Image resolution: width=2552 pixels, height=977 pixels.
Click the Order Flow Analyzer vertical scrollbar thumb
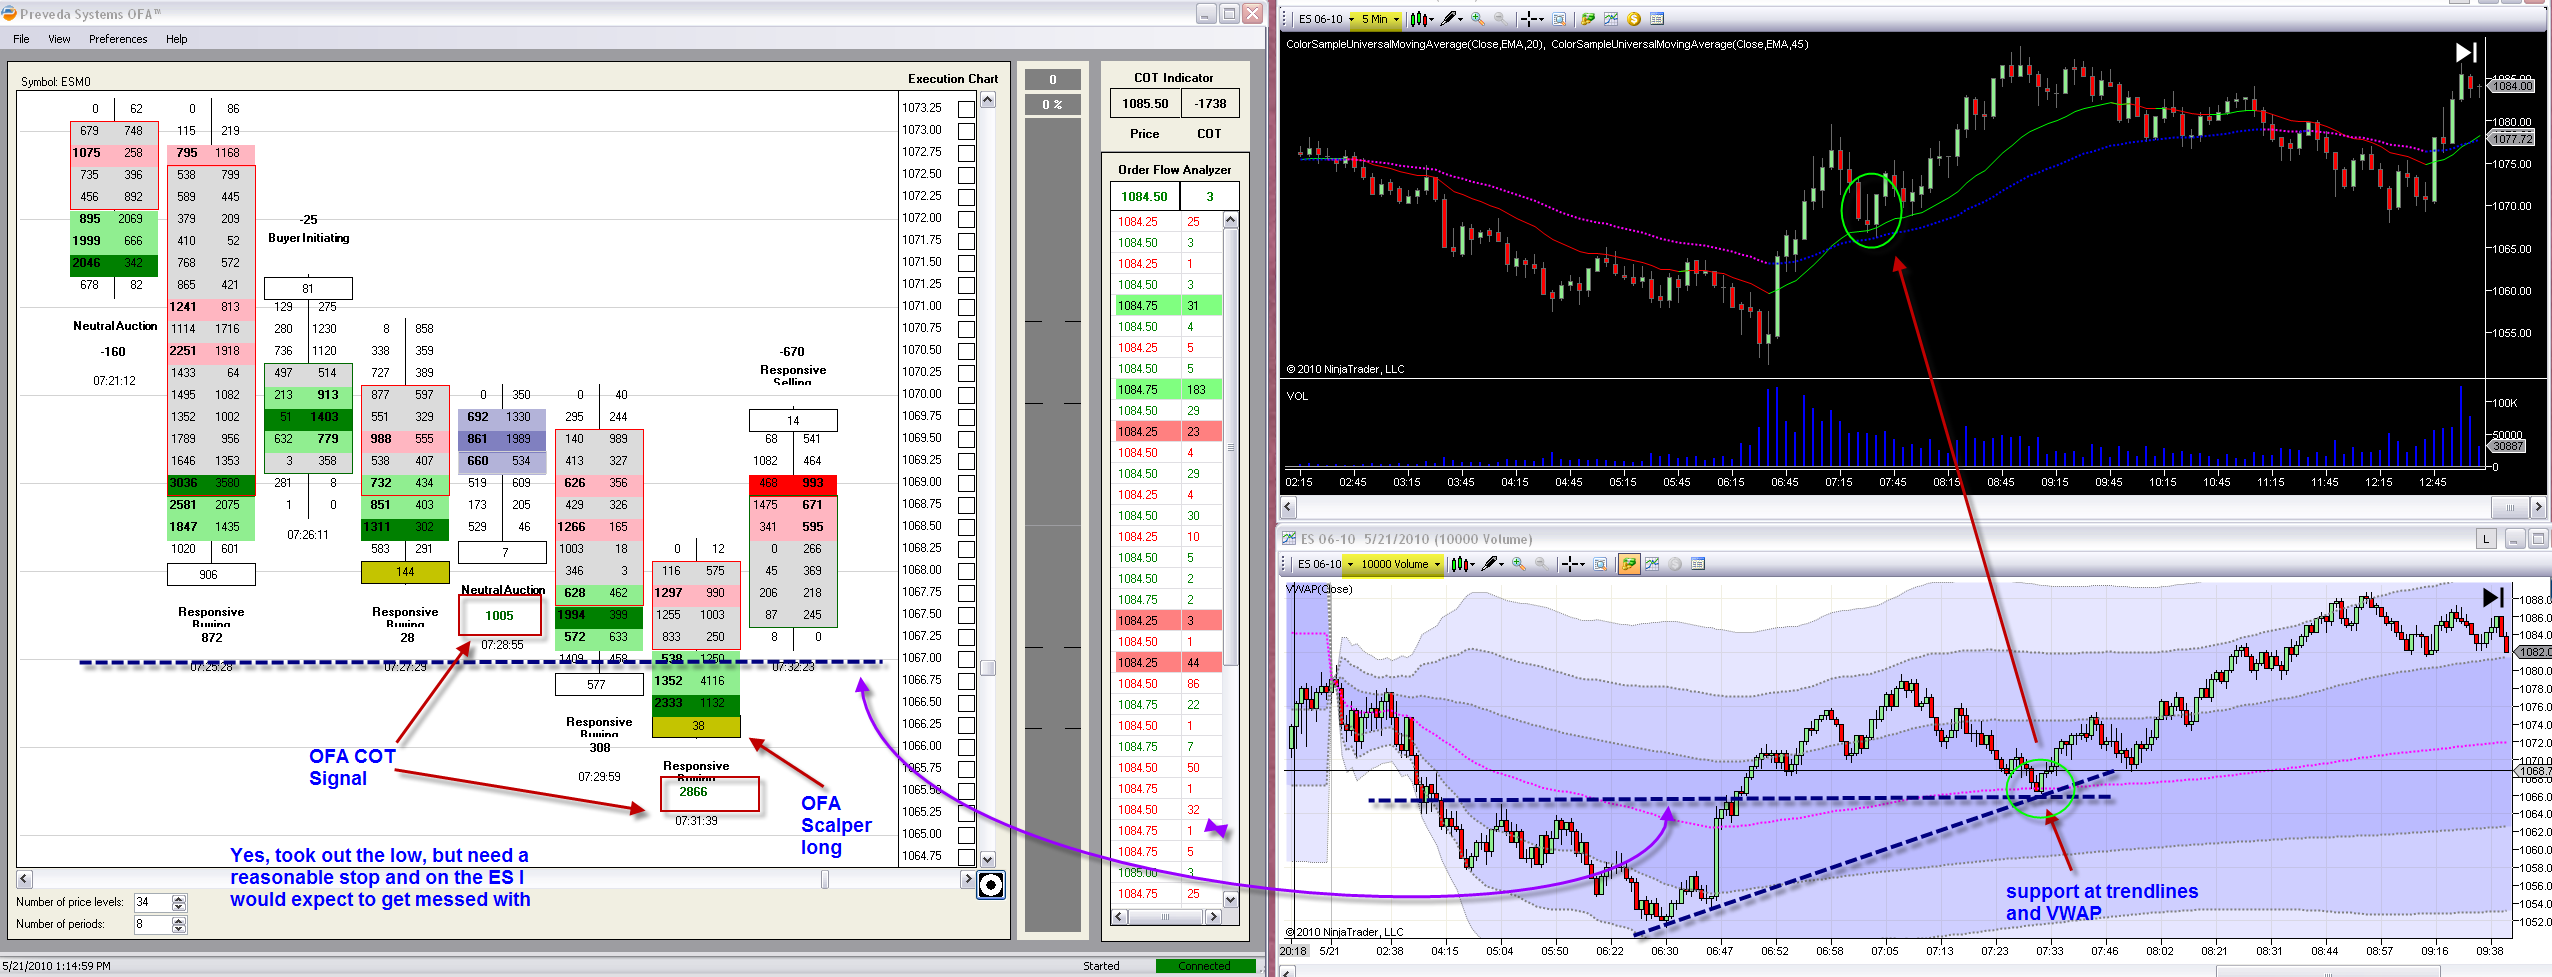click(1231, 447)
